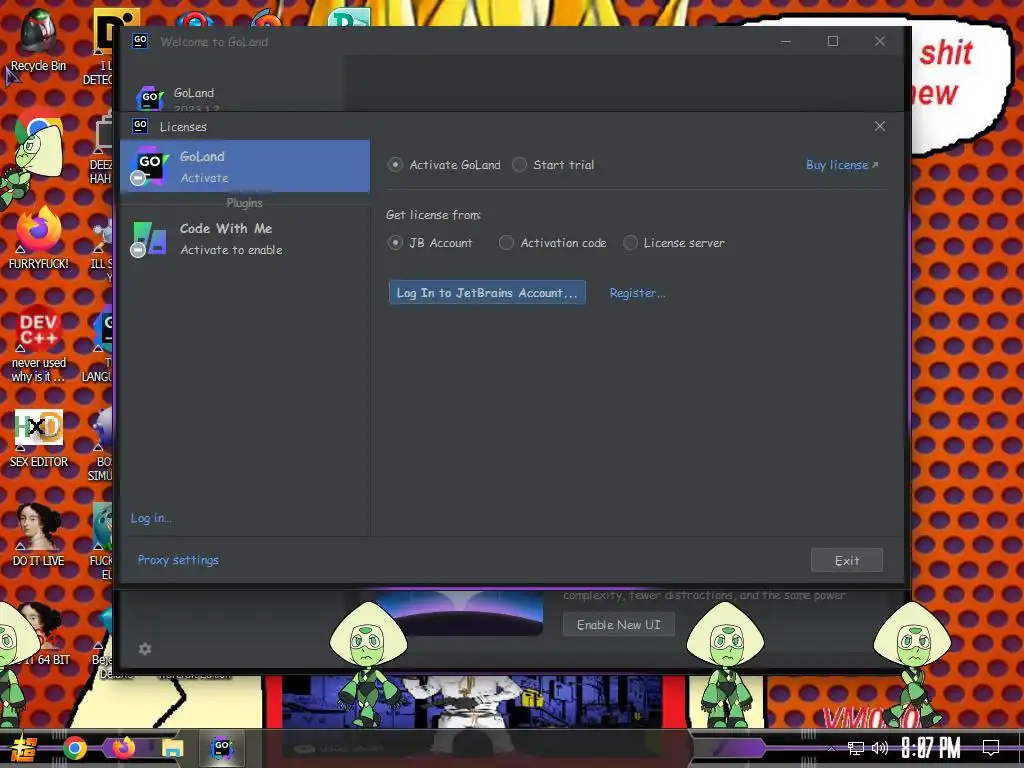Open notification center icon

click(991, 748)
